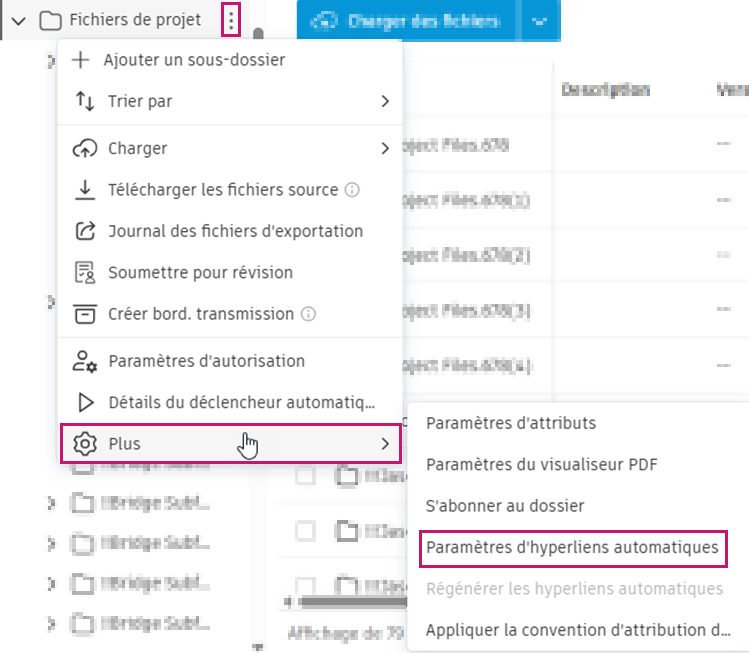The height and width of the screenshot is (653, 749).
Task: Expand the Trier par submenu arrow
Action: (x=385, y=101)
